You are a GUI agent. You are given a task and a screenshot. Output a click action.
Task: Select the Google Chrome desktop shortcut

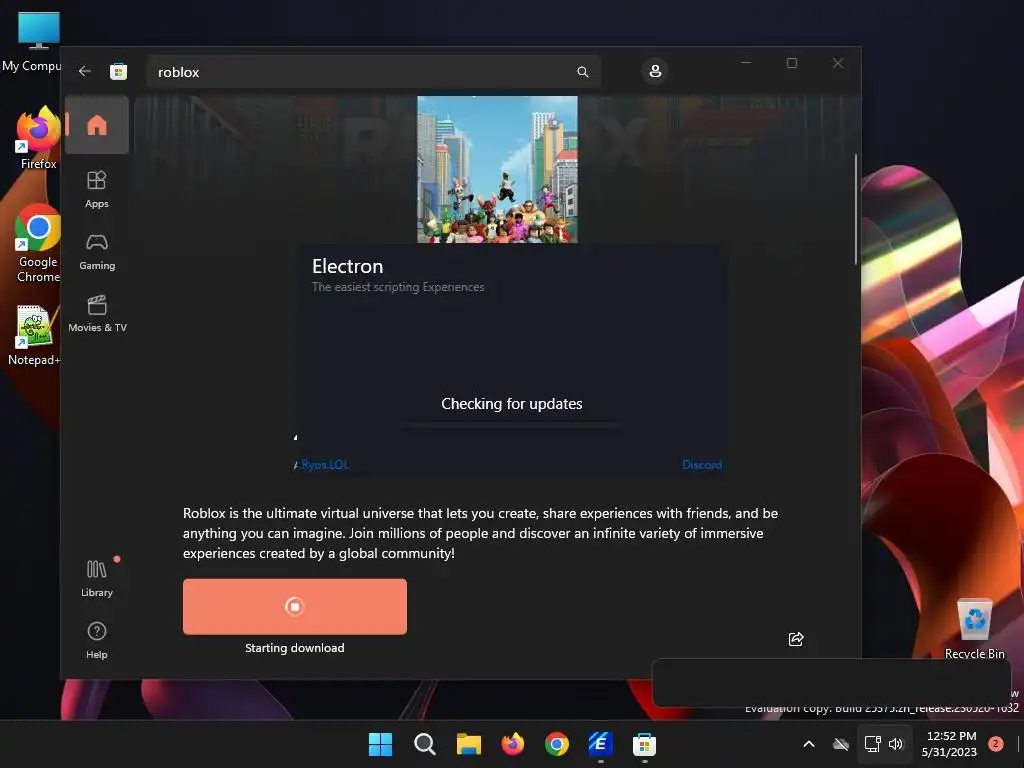point(38,243)
